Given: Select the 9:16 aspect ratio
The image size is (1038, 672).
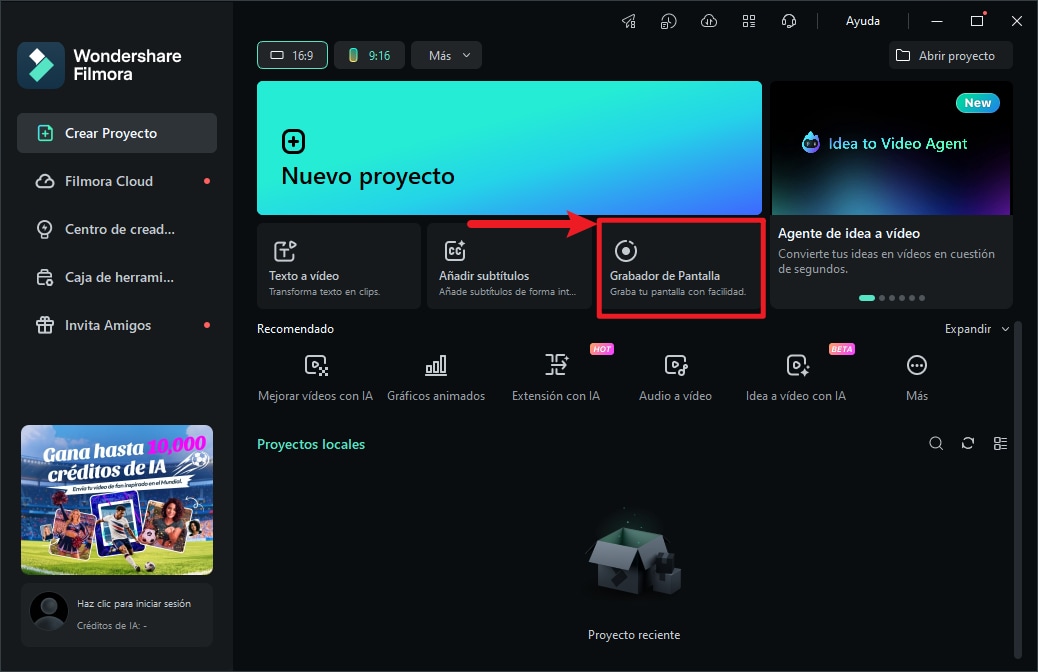Looking at the screenshot, I should tap(369, 56).
